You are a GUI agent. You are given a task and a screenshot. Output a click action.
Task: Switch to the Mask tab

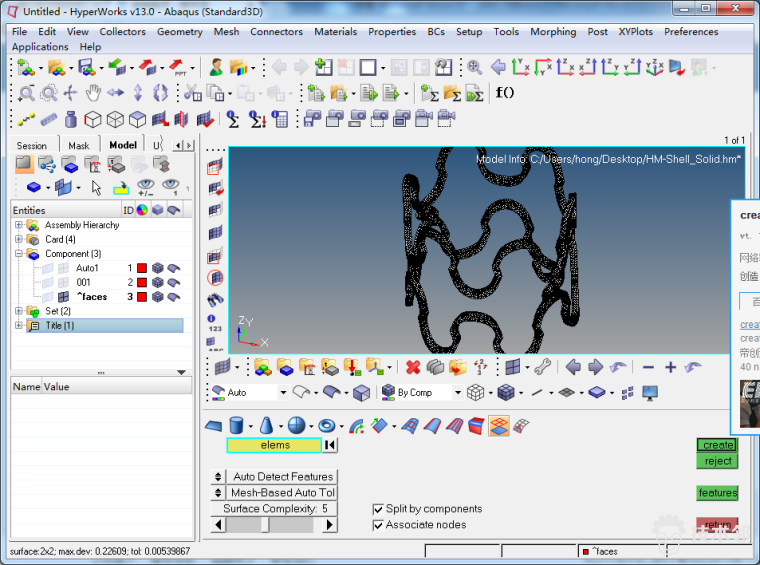point(78,145)
